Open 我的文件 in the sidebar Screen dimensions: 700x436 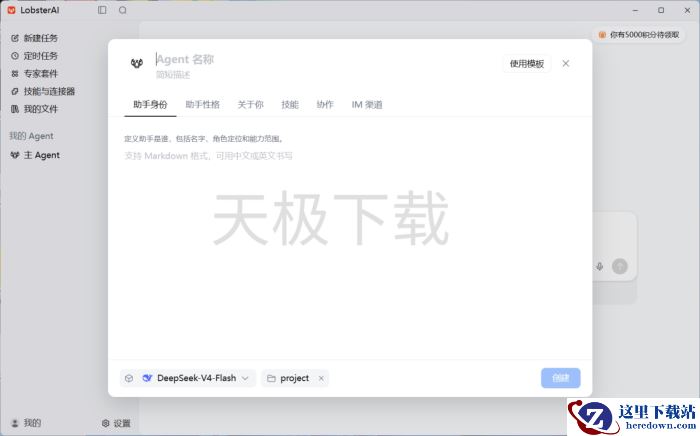34,109
